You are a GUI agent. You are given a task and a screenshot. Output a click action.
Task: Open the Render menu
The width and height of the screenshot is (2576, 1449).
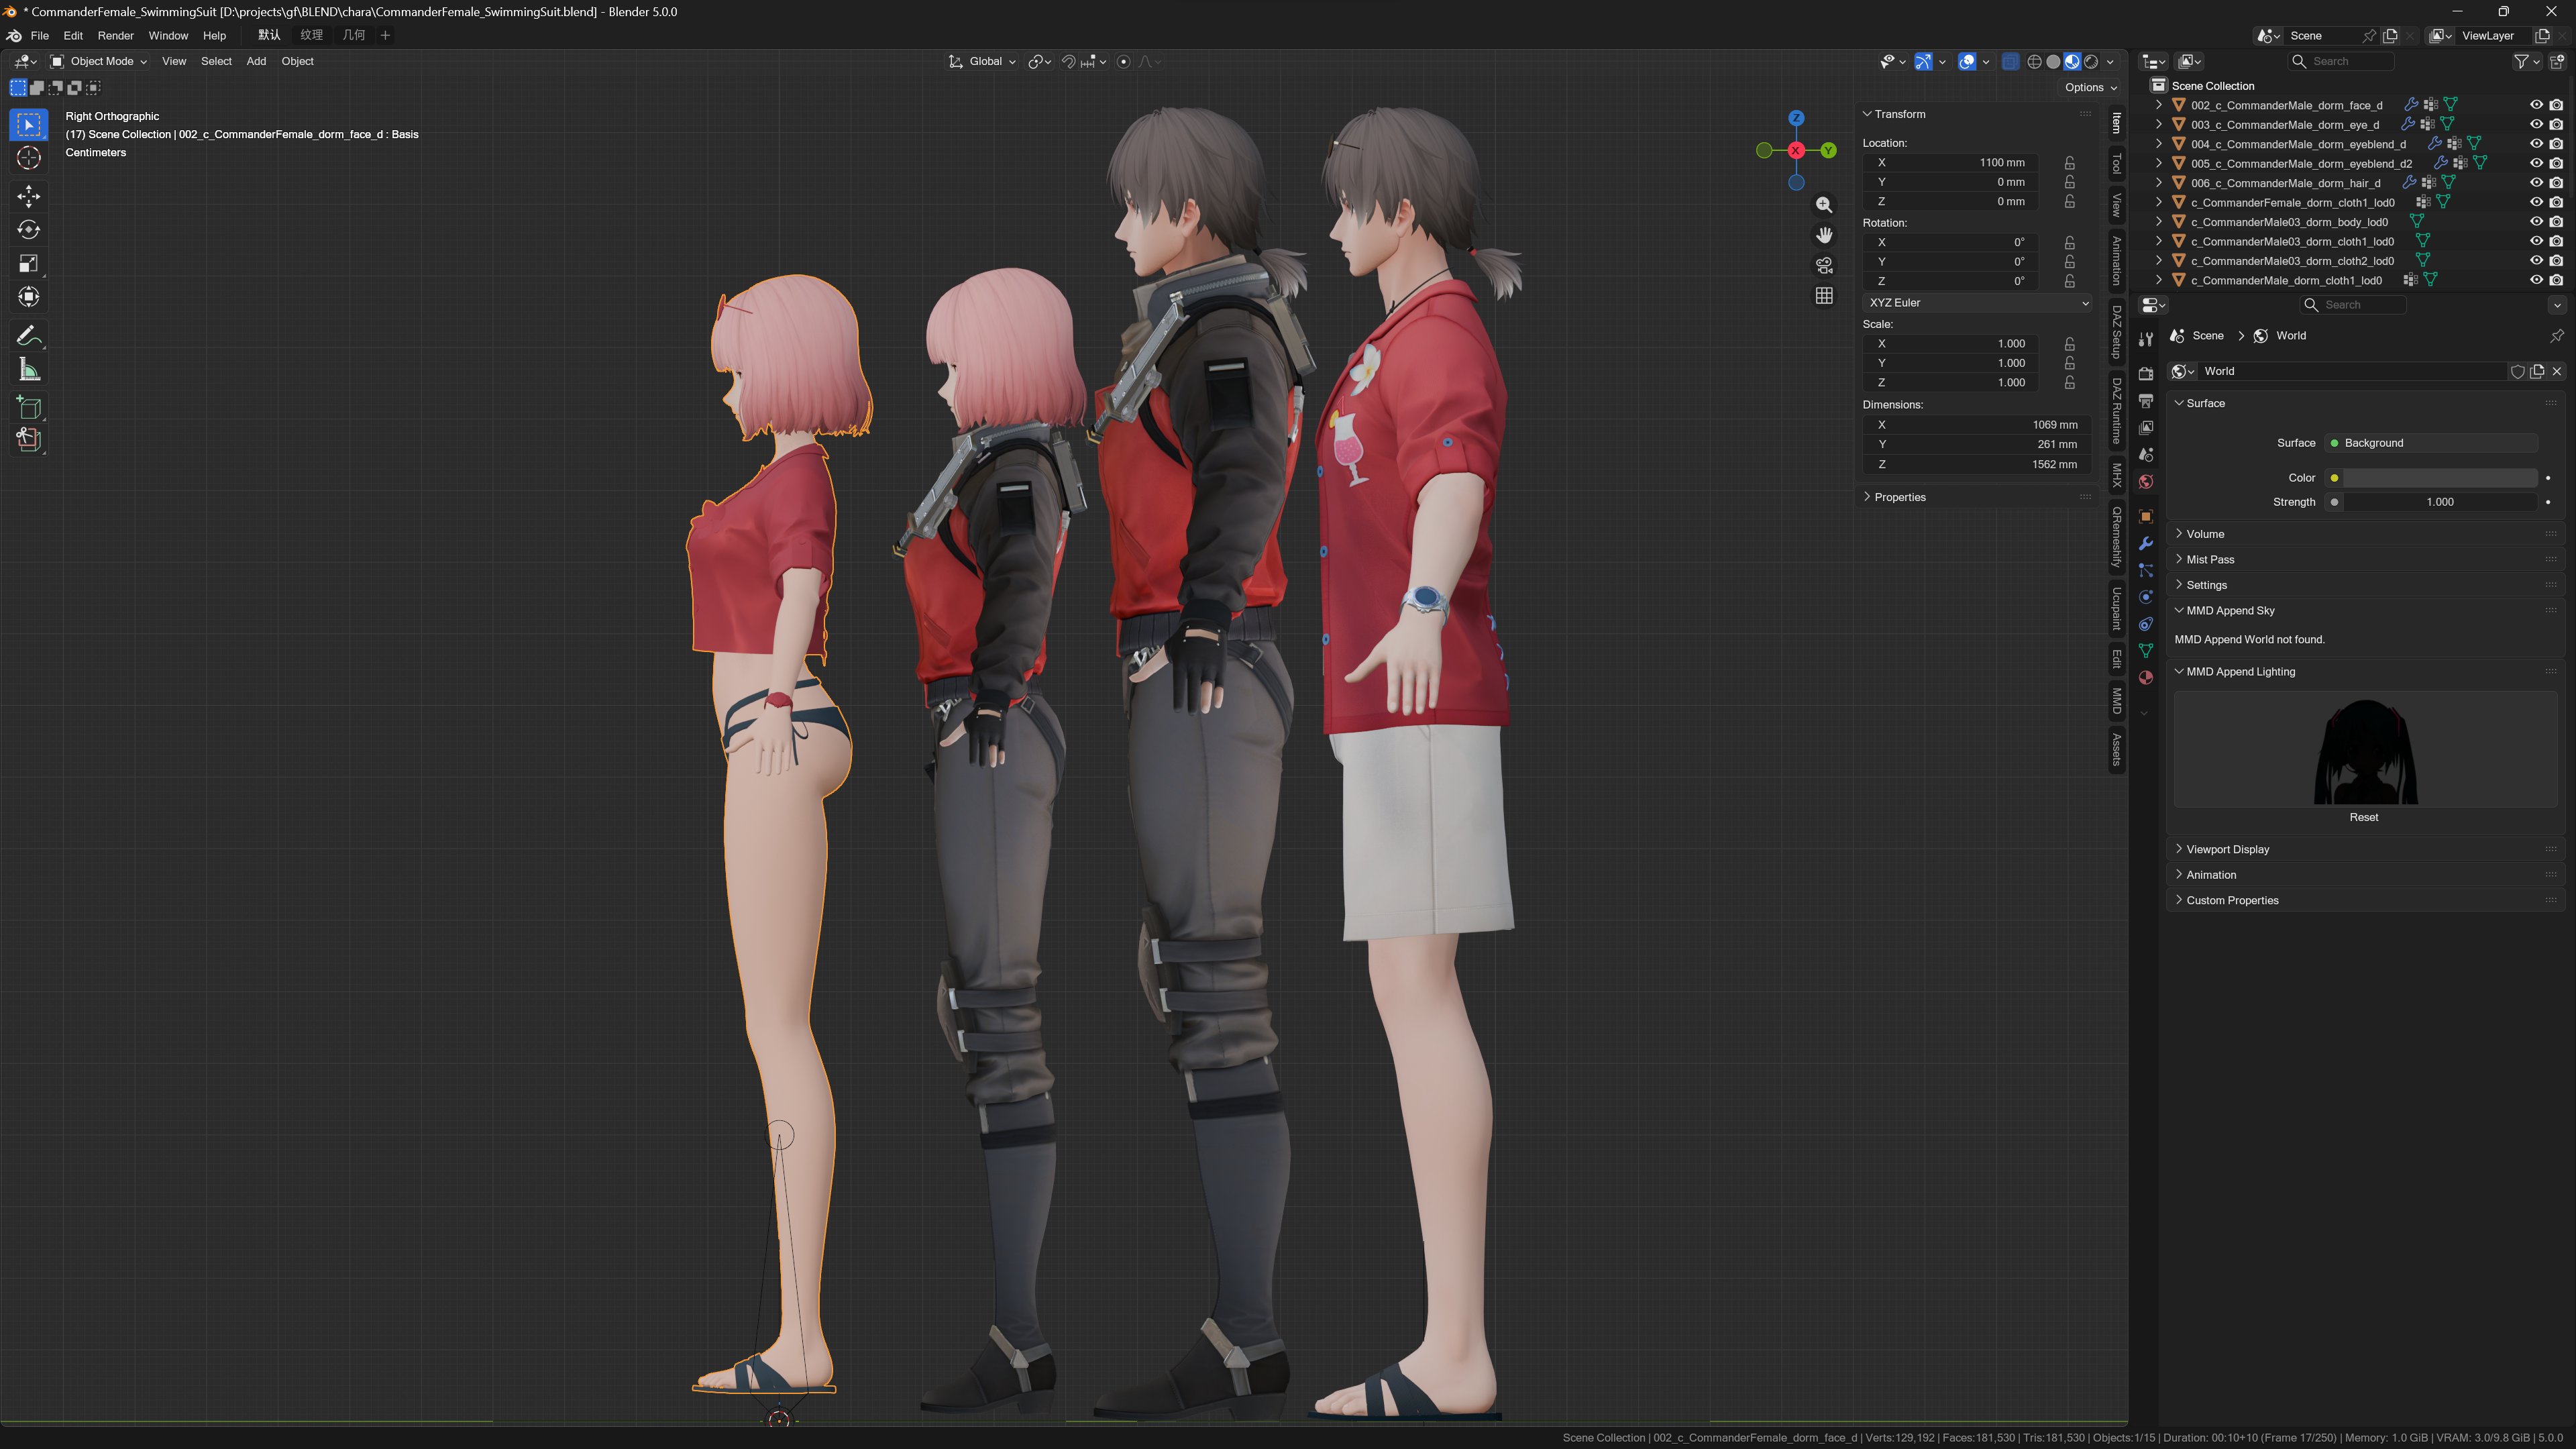(x=115, y=36)
